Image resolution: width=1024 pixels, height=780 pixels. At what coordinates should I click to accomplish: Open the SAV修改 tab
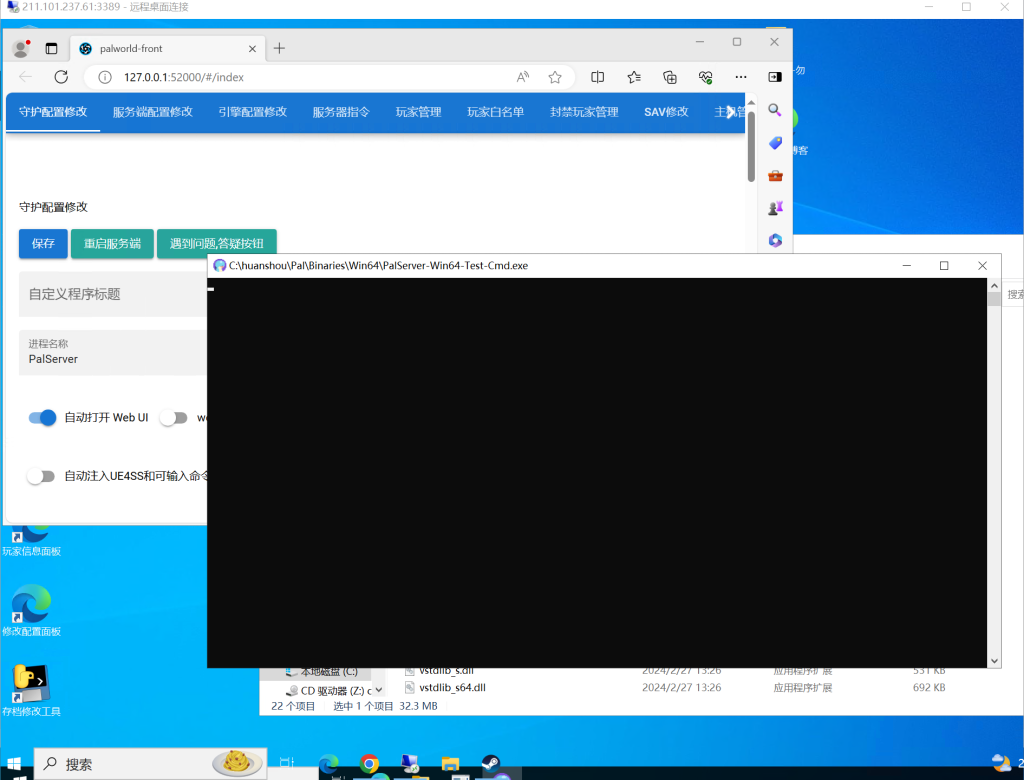(x=666, y=112)
